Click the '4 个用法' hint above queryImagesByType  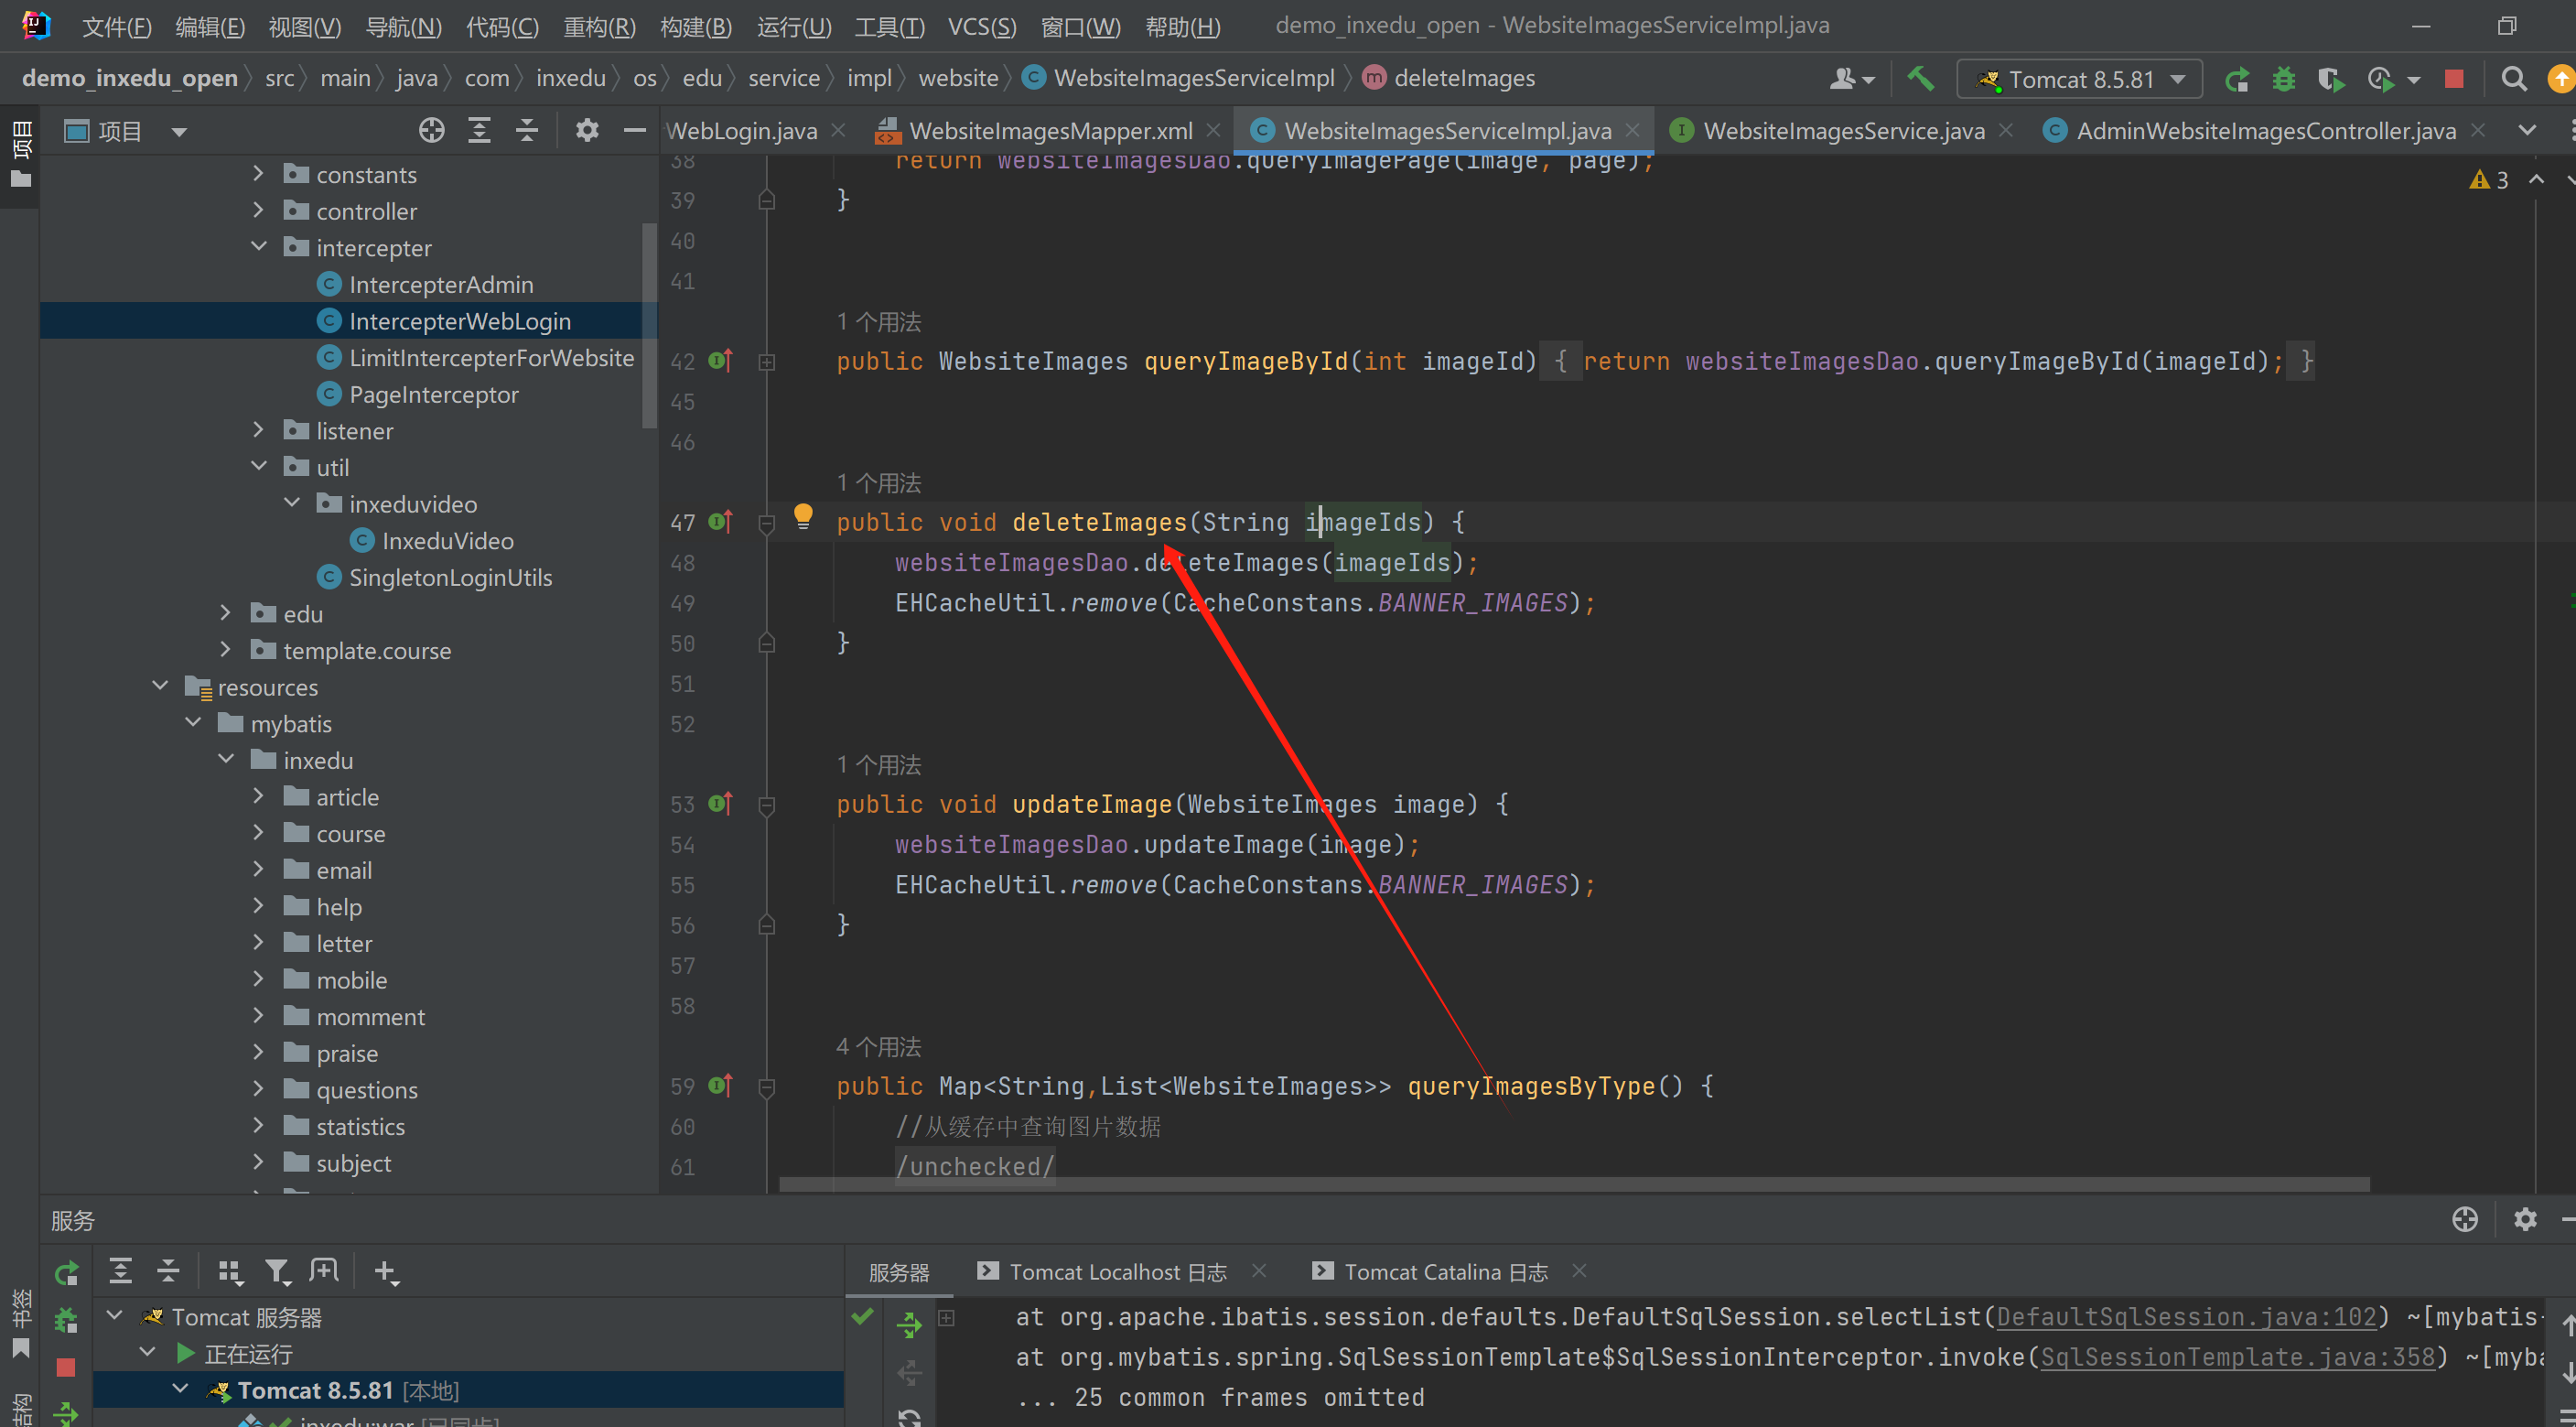[878, 1047]
